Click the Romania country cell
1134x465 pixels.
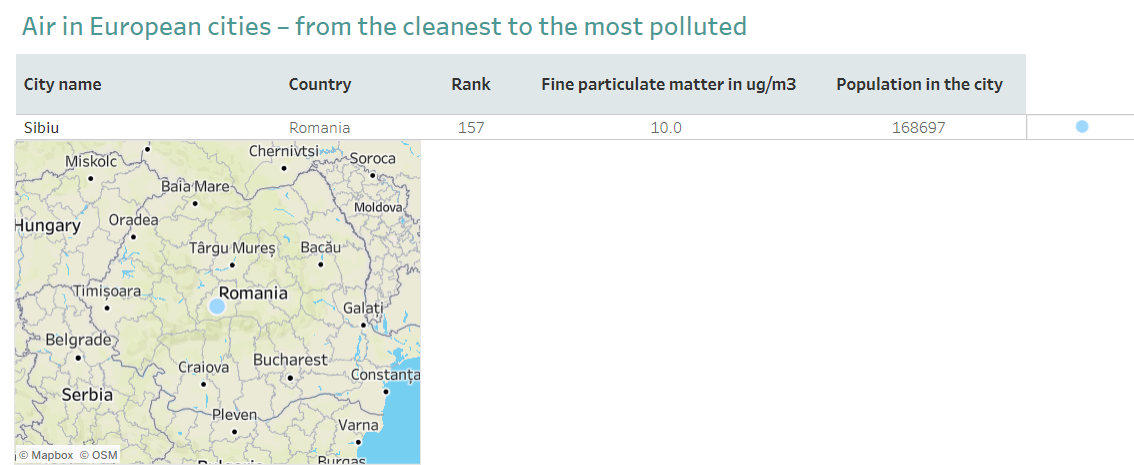[320, 128]
